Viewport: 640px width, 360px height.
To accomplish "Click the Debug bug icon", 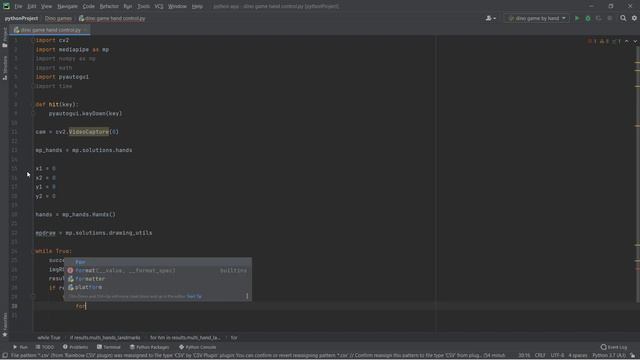I will pos(588,18).
